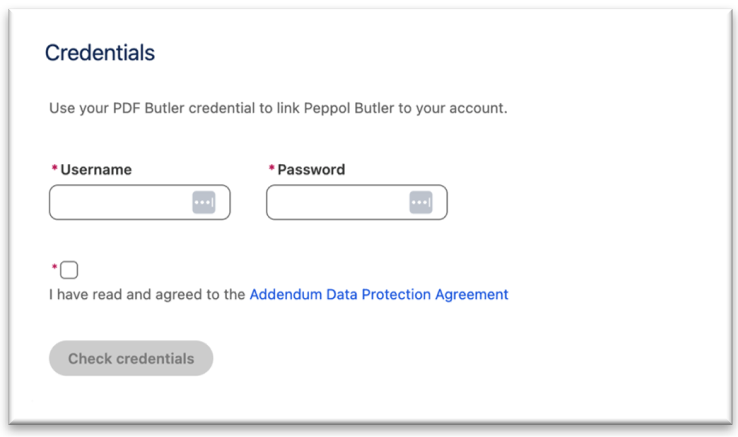Click the red asterisk beside the checkbox
Image resolution: width=738 pixels, height=437 pixels.
coord(54,268)
